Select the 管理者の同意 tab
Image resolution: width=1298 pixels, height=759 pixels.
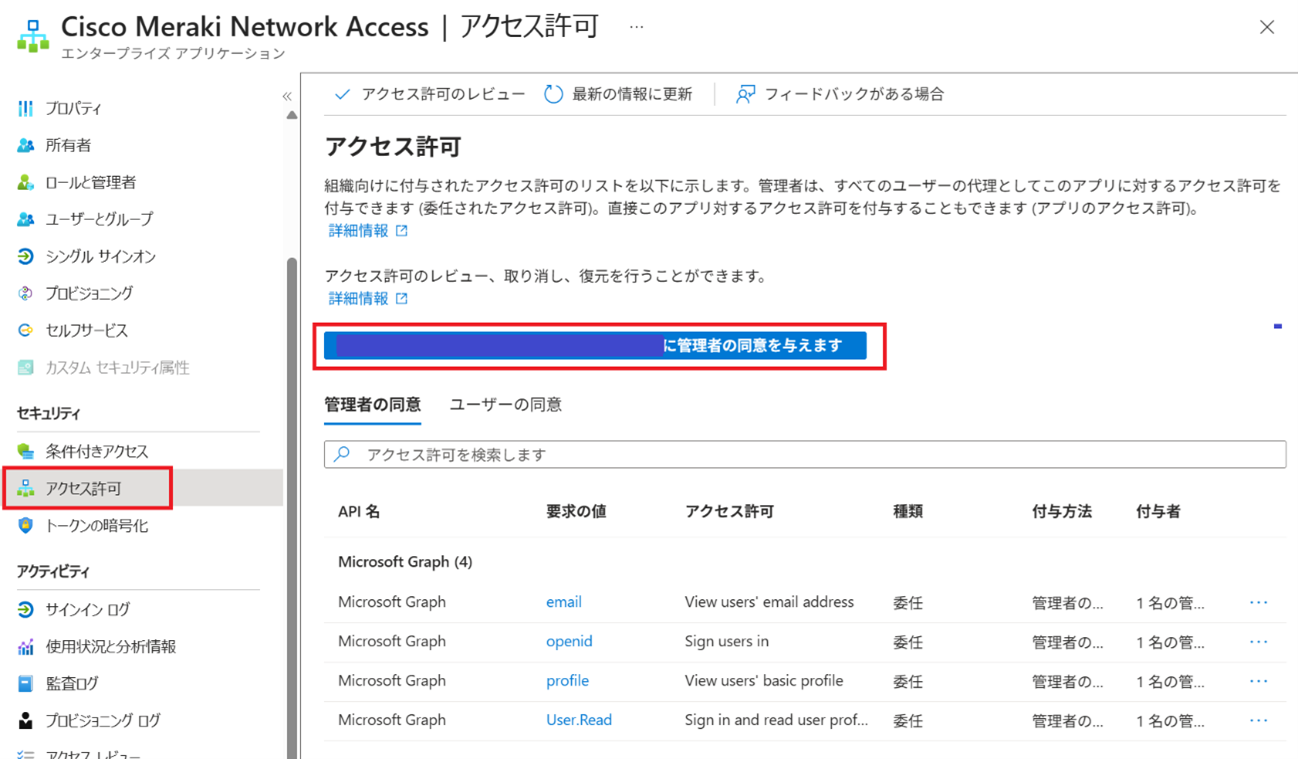point(372,405)
